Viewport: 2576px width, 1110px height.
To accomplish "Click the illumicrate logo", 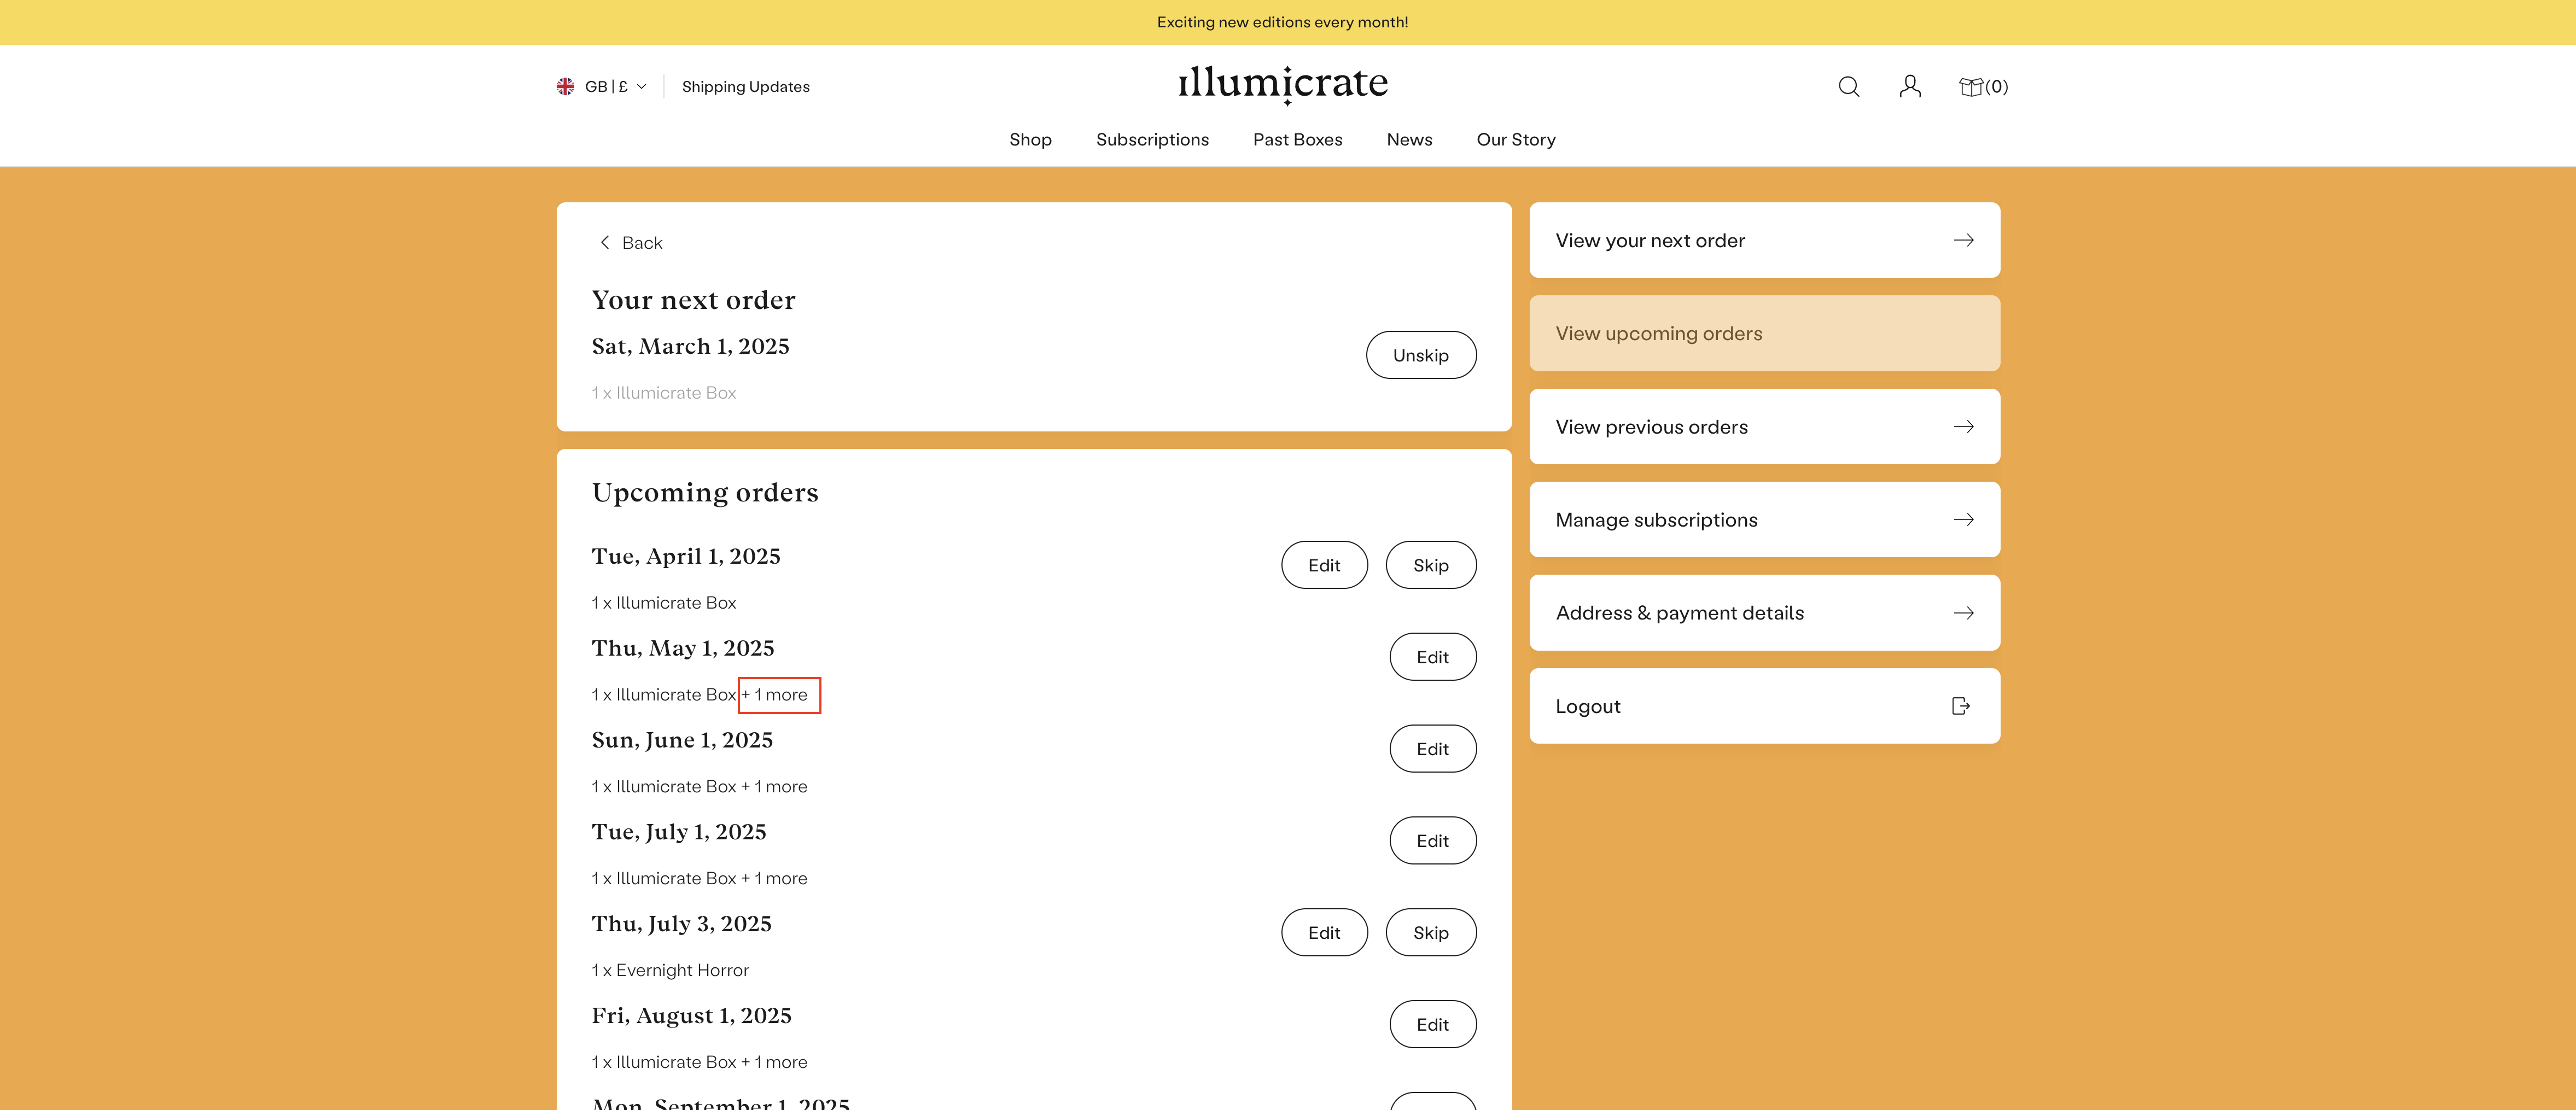I will (1282, 84).
